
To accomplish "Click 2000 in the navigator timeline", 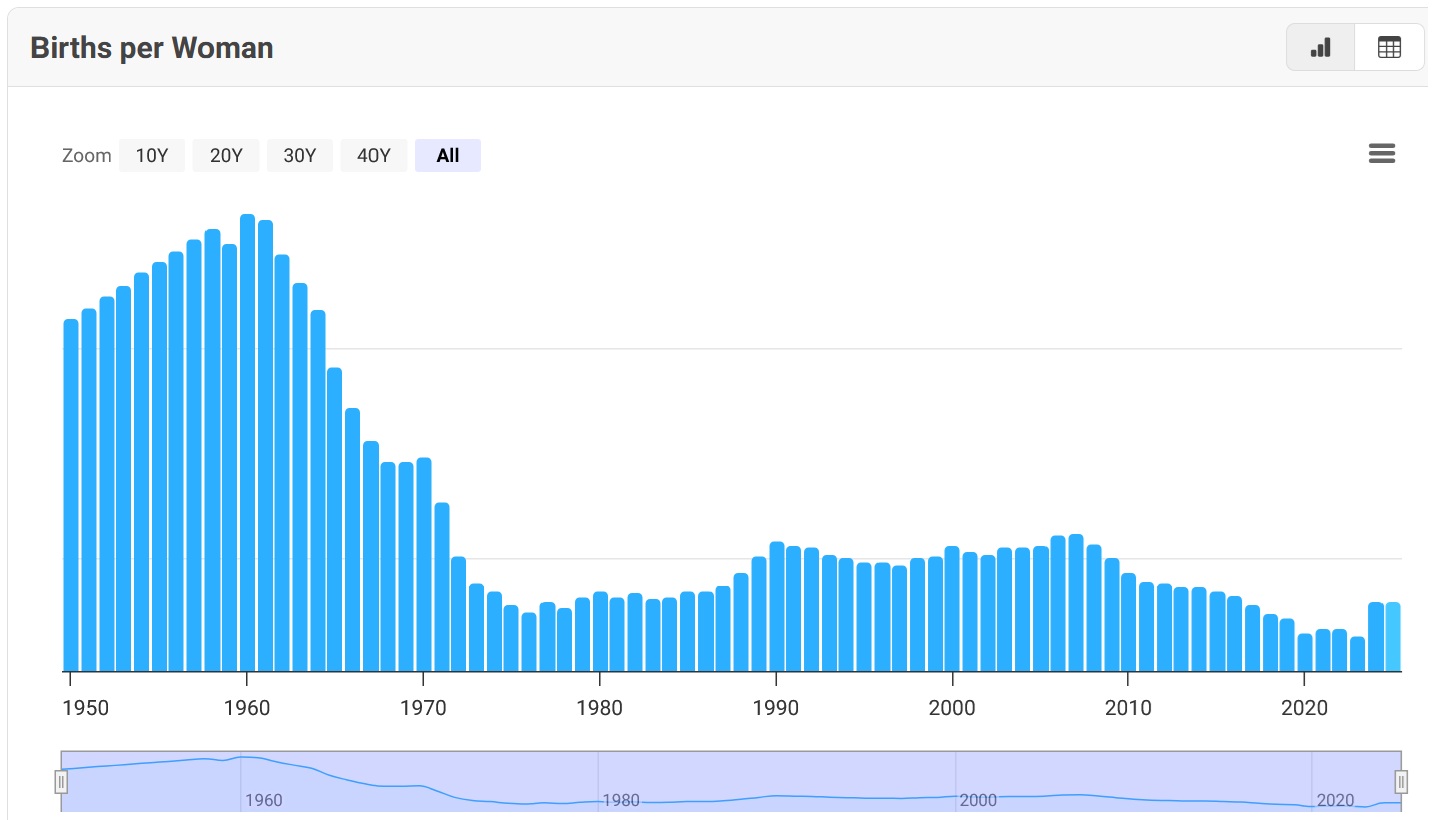I will pyautogui.click(x=978, y=800).
